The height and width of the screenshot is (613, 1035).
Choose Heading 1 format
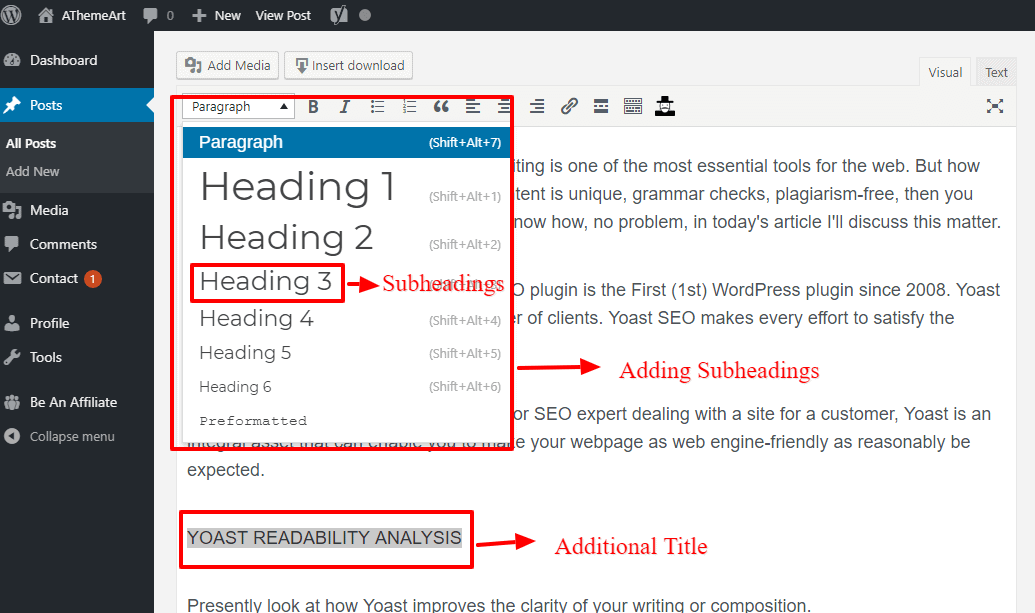click(x=347, y=187)
